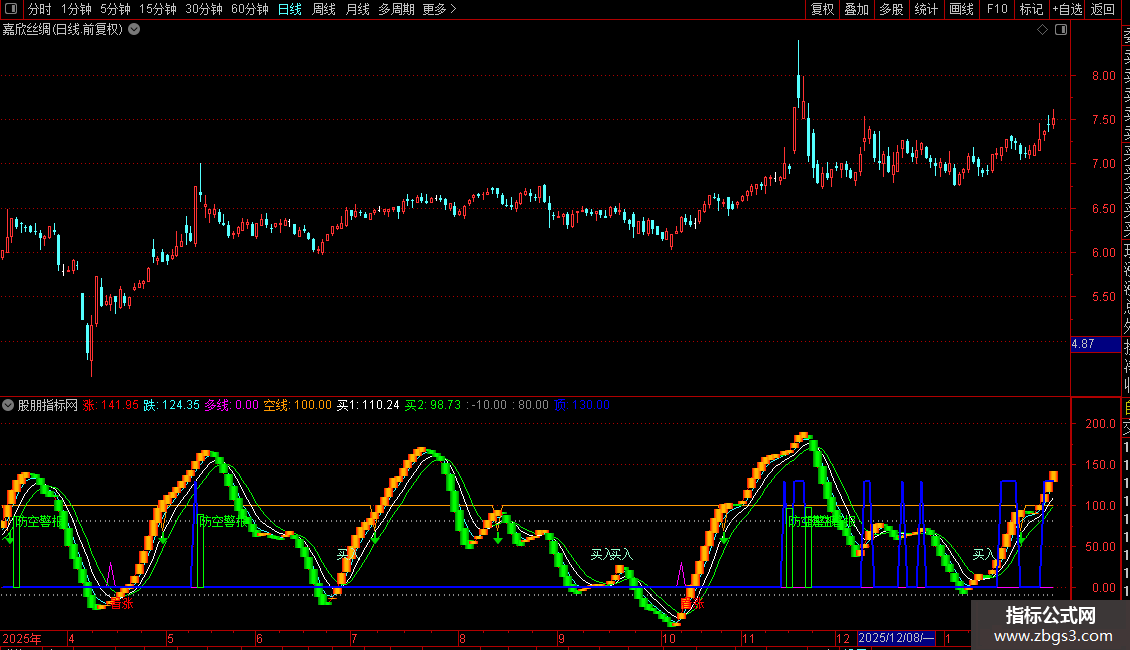This screenshot has height=650, width=1130.
Task: Expand the 更多 periods list
Action: [439, 9]
